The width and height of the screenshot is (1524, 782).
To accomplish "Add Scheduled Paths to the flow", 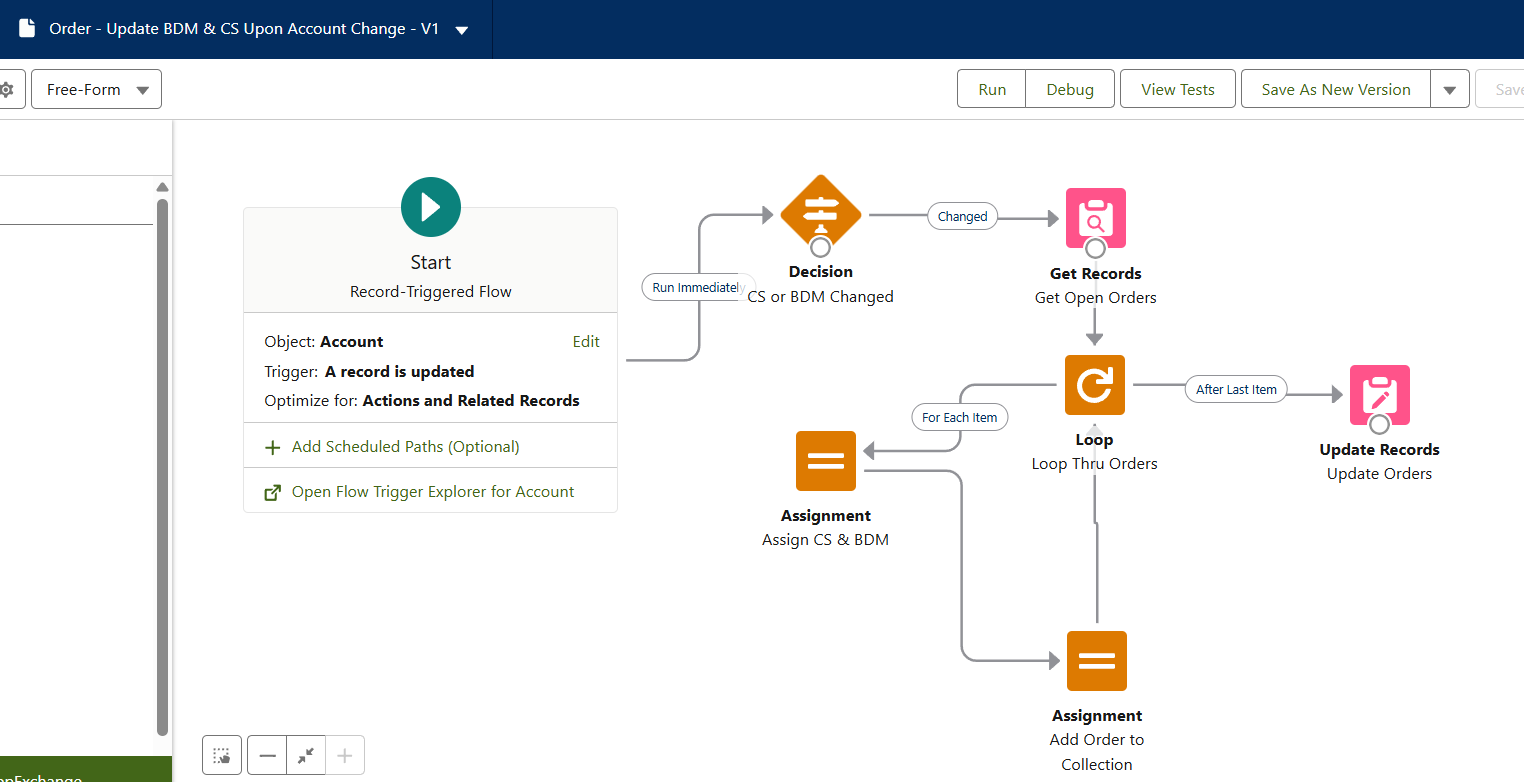I will (x=405, y=447).
